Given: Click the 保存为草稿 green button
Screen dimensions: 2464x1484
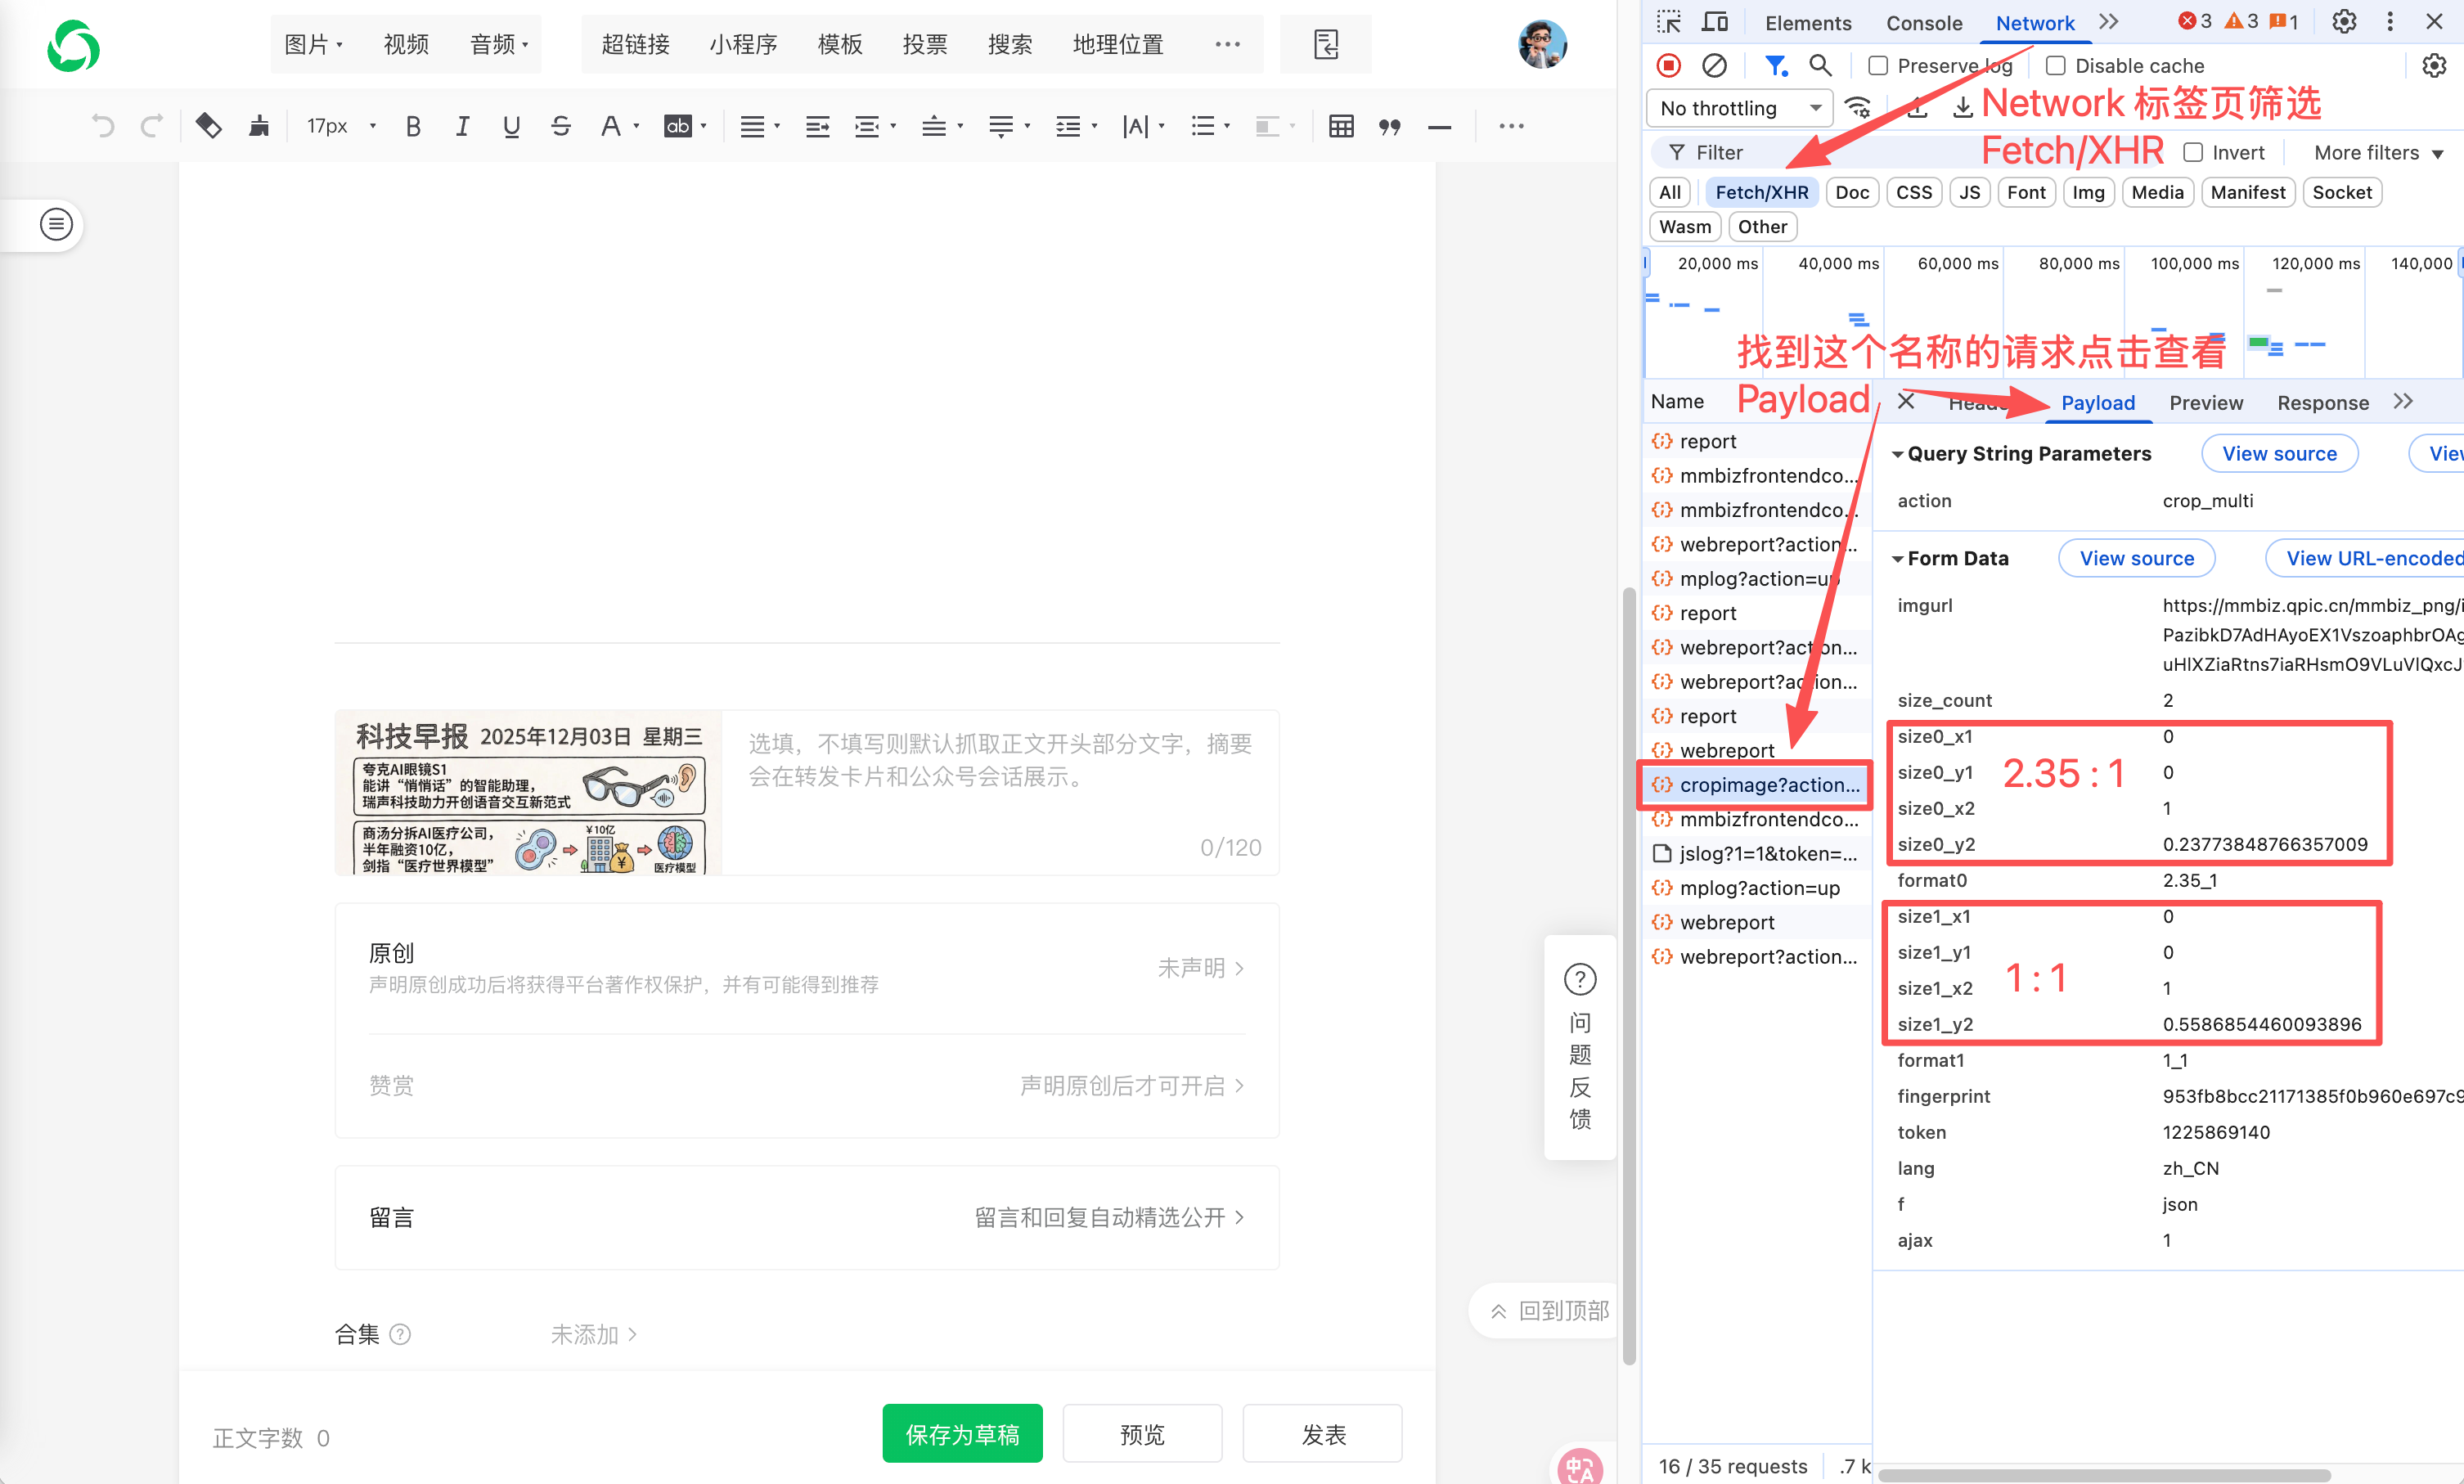Looking at the screenshot, I should [x=962, y=1434].
